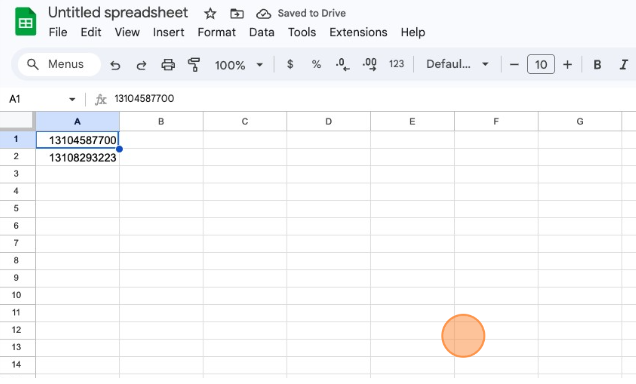Select row 2 header
Screen dimensions: 636x384
click(x=17, y=157)
